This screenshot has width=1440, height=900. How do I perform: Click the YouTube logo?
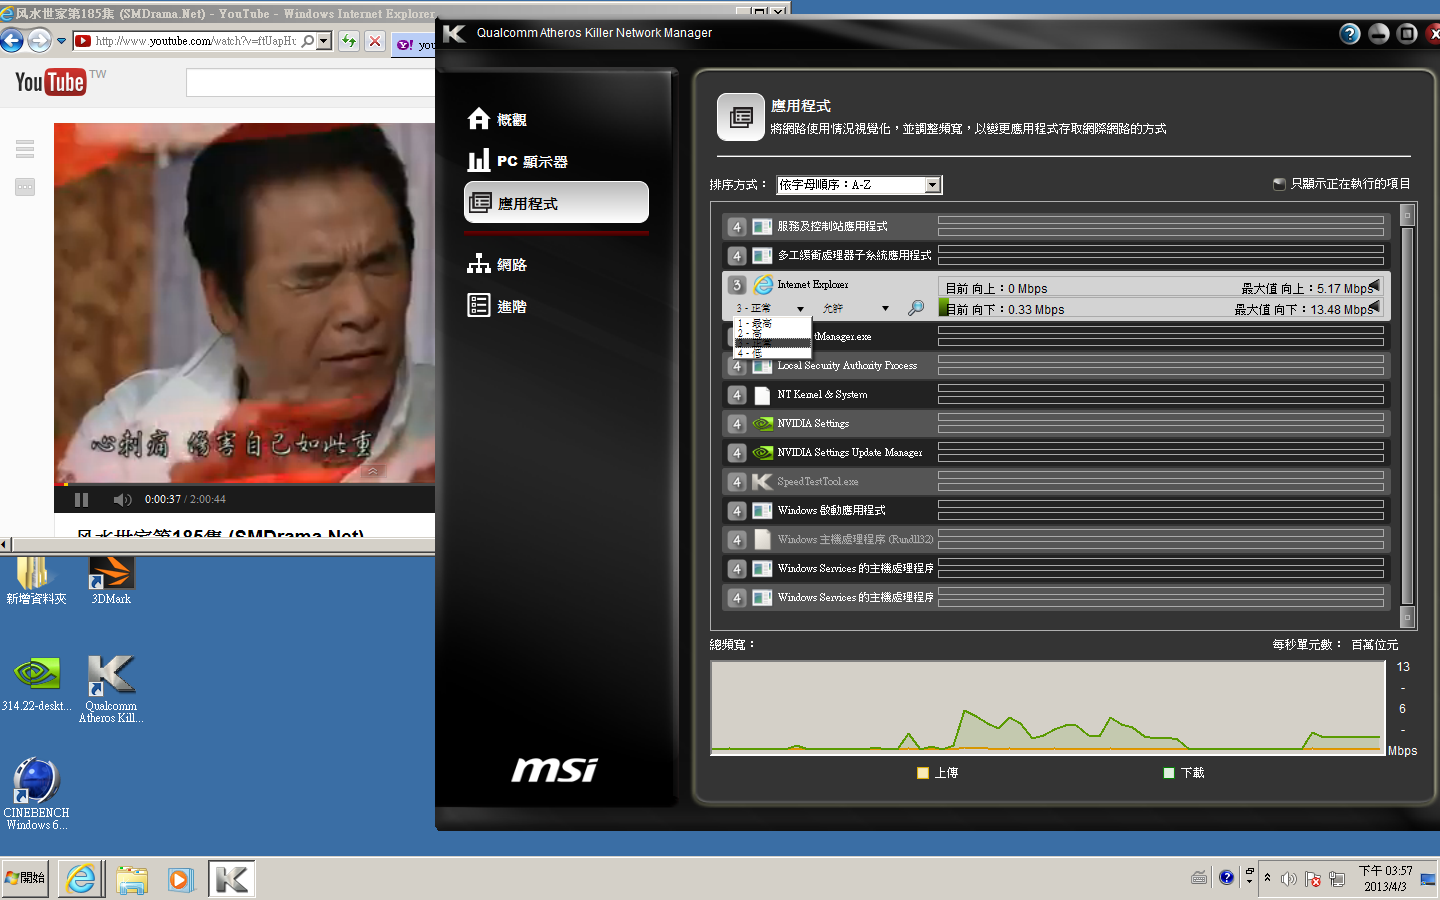(x=50, y=82)
